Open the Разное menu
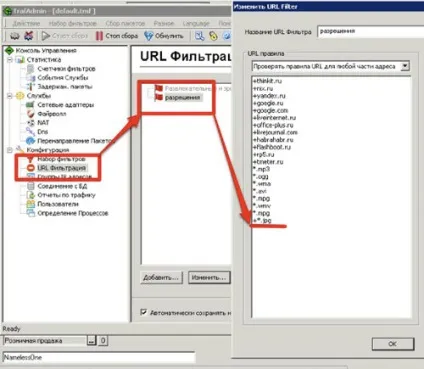 click(x=164, y=23)
